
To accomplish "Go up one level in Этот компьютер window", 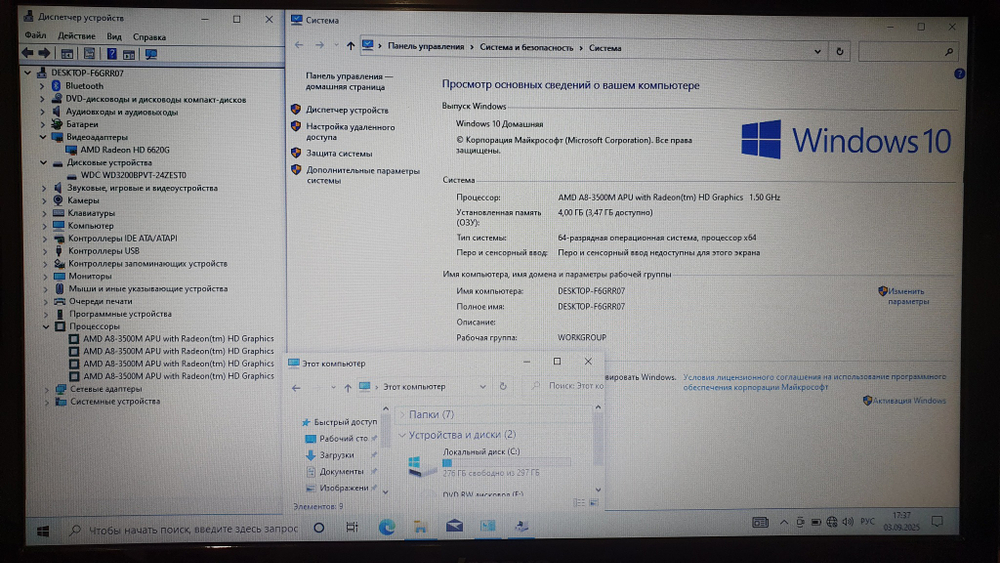I will click(348, 387).
